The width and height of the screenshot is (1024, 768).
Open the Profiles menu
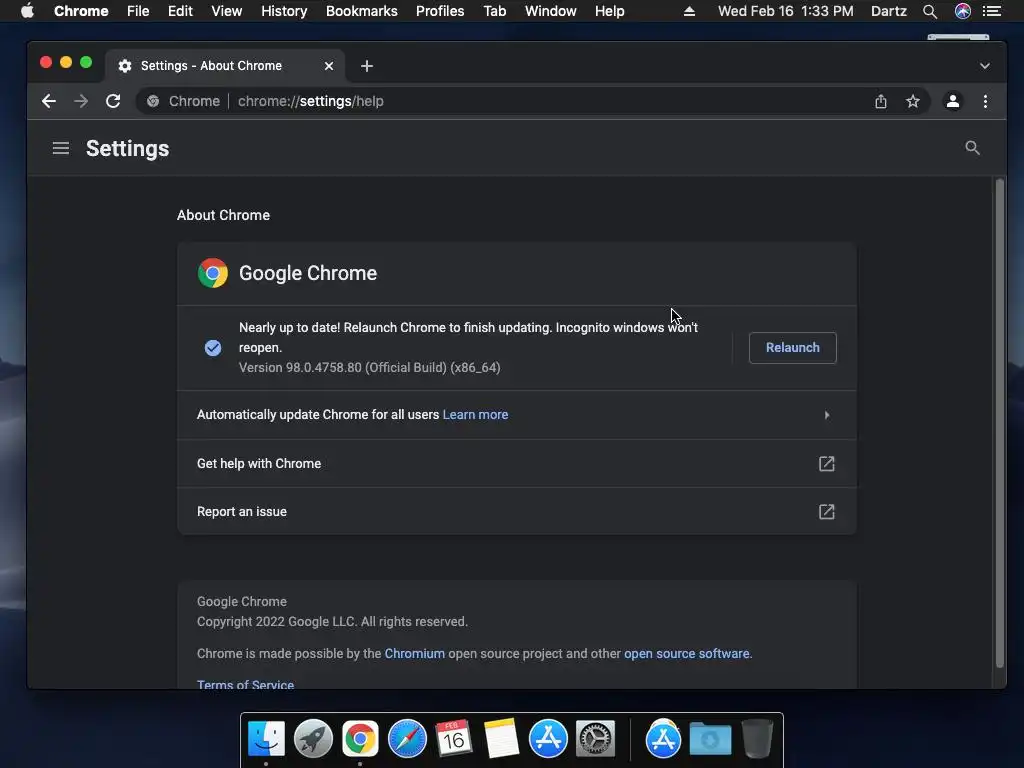440,11
